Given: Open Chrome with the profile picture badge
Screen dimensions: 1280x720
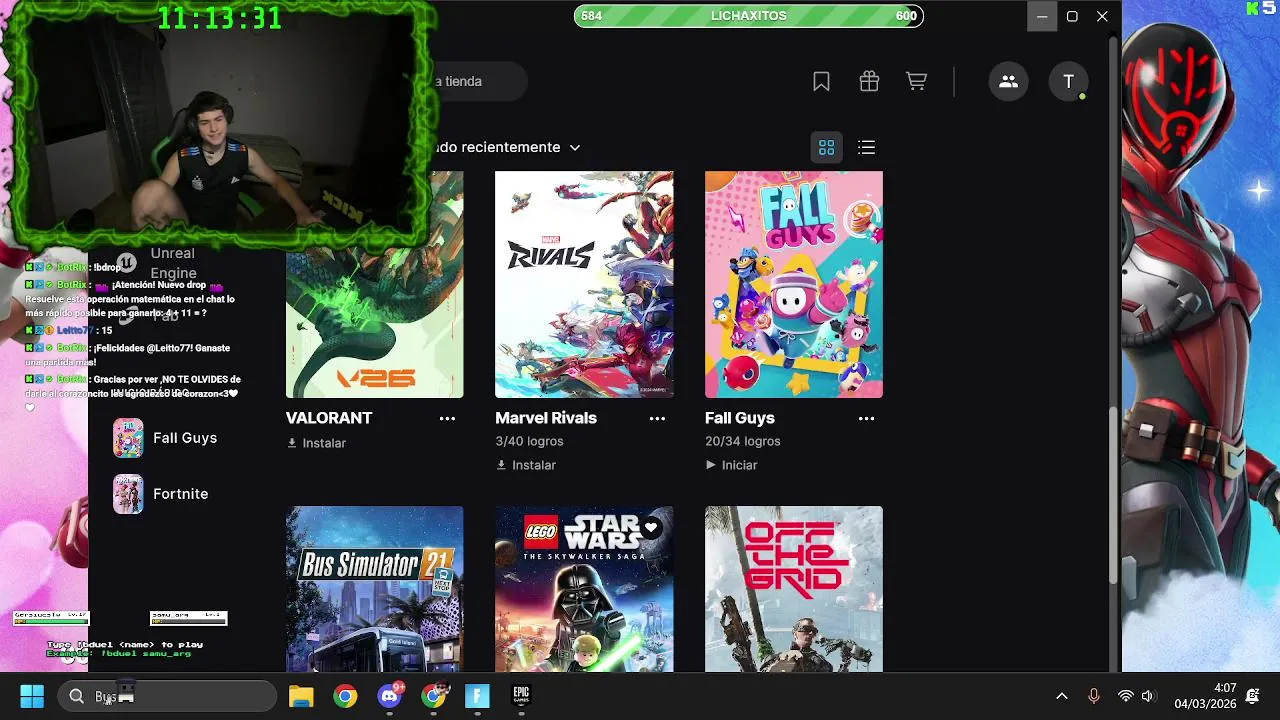Looking at the screenshot, I should pos(434,696).
